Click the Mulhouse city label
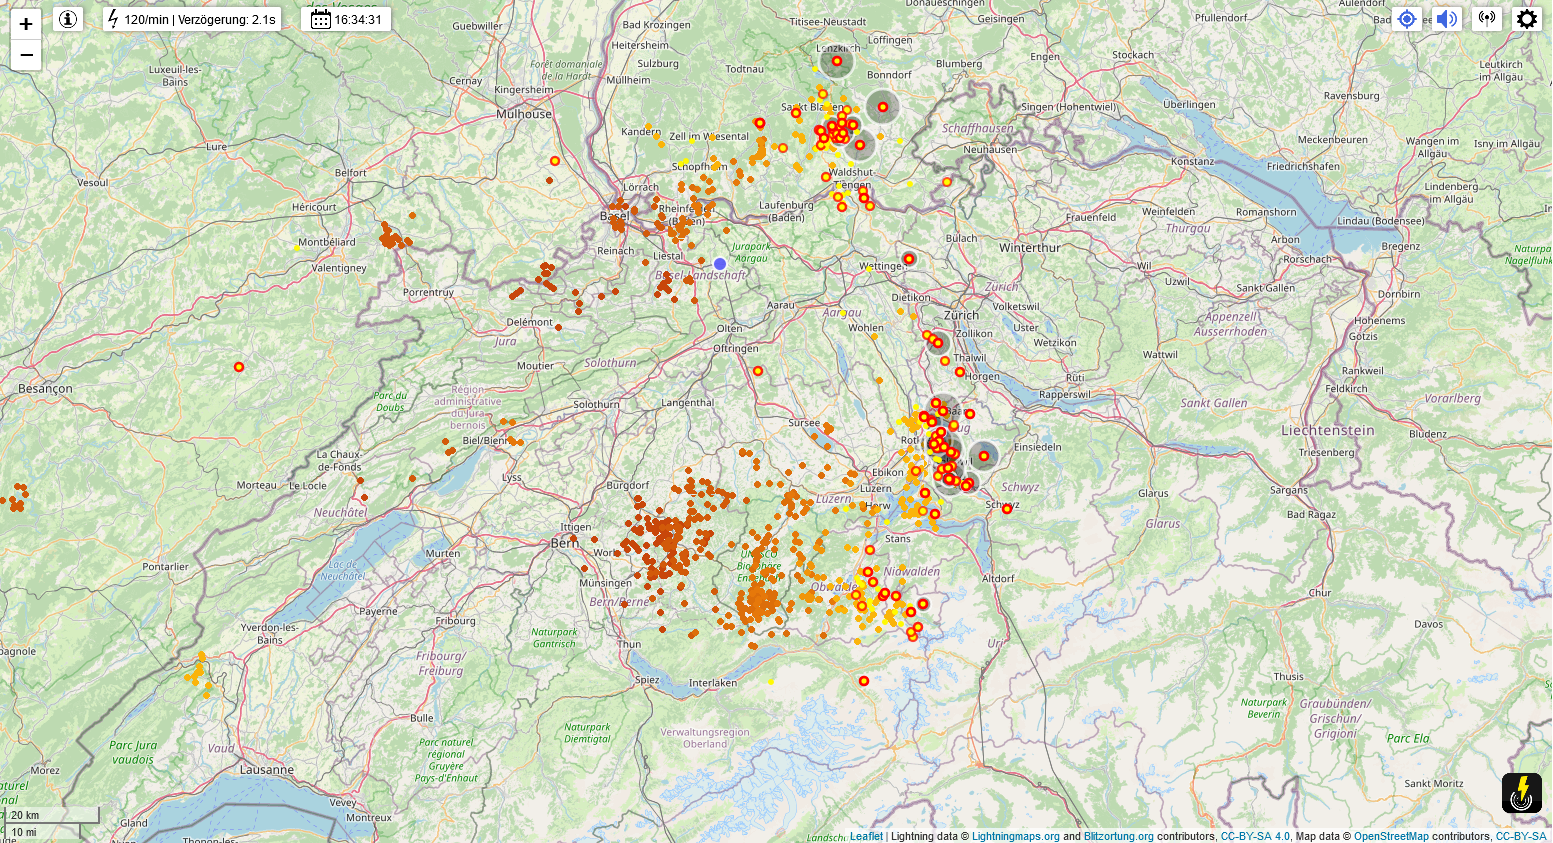 (x=524, y=114)
